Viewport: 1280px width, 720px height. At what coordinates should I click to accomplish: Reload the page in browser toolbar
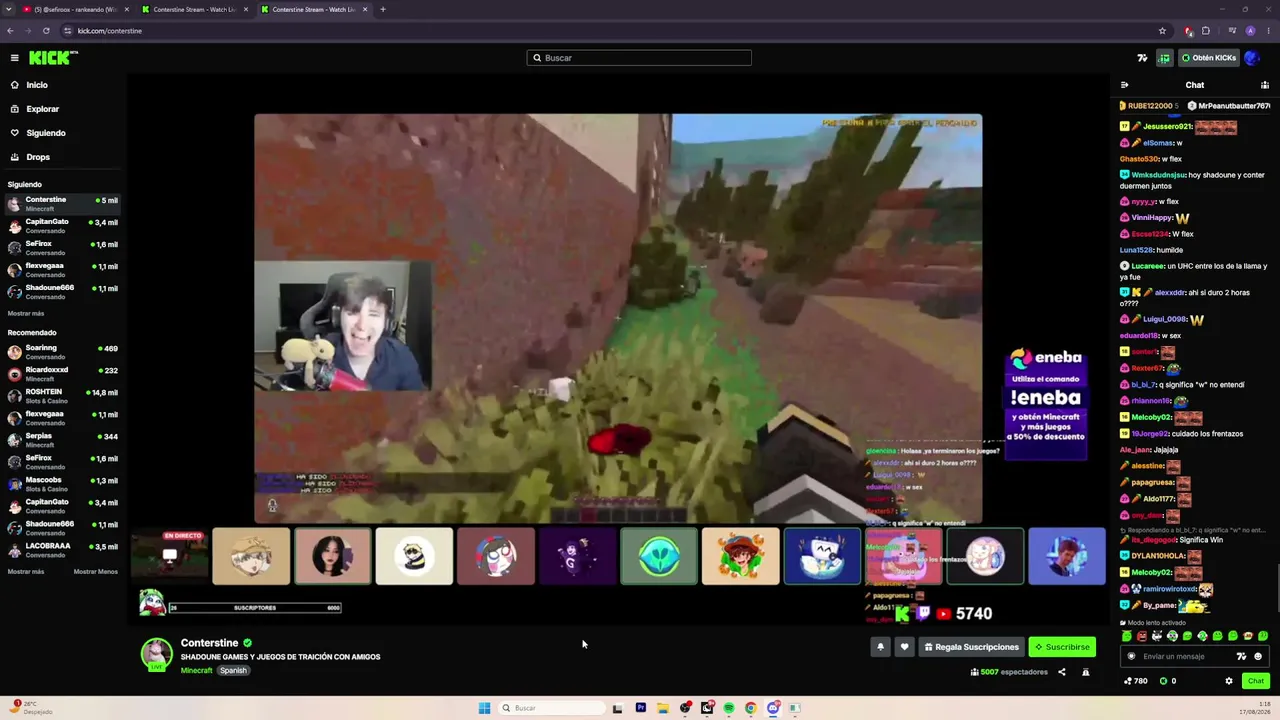point(46,31)
